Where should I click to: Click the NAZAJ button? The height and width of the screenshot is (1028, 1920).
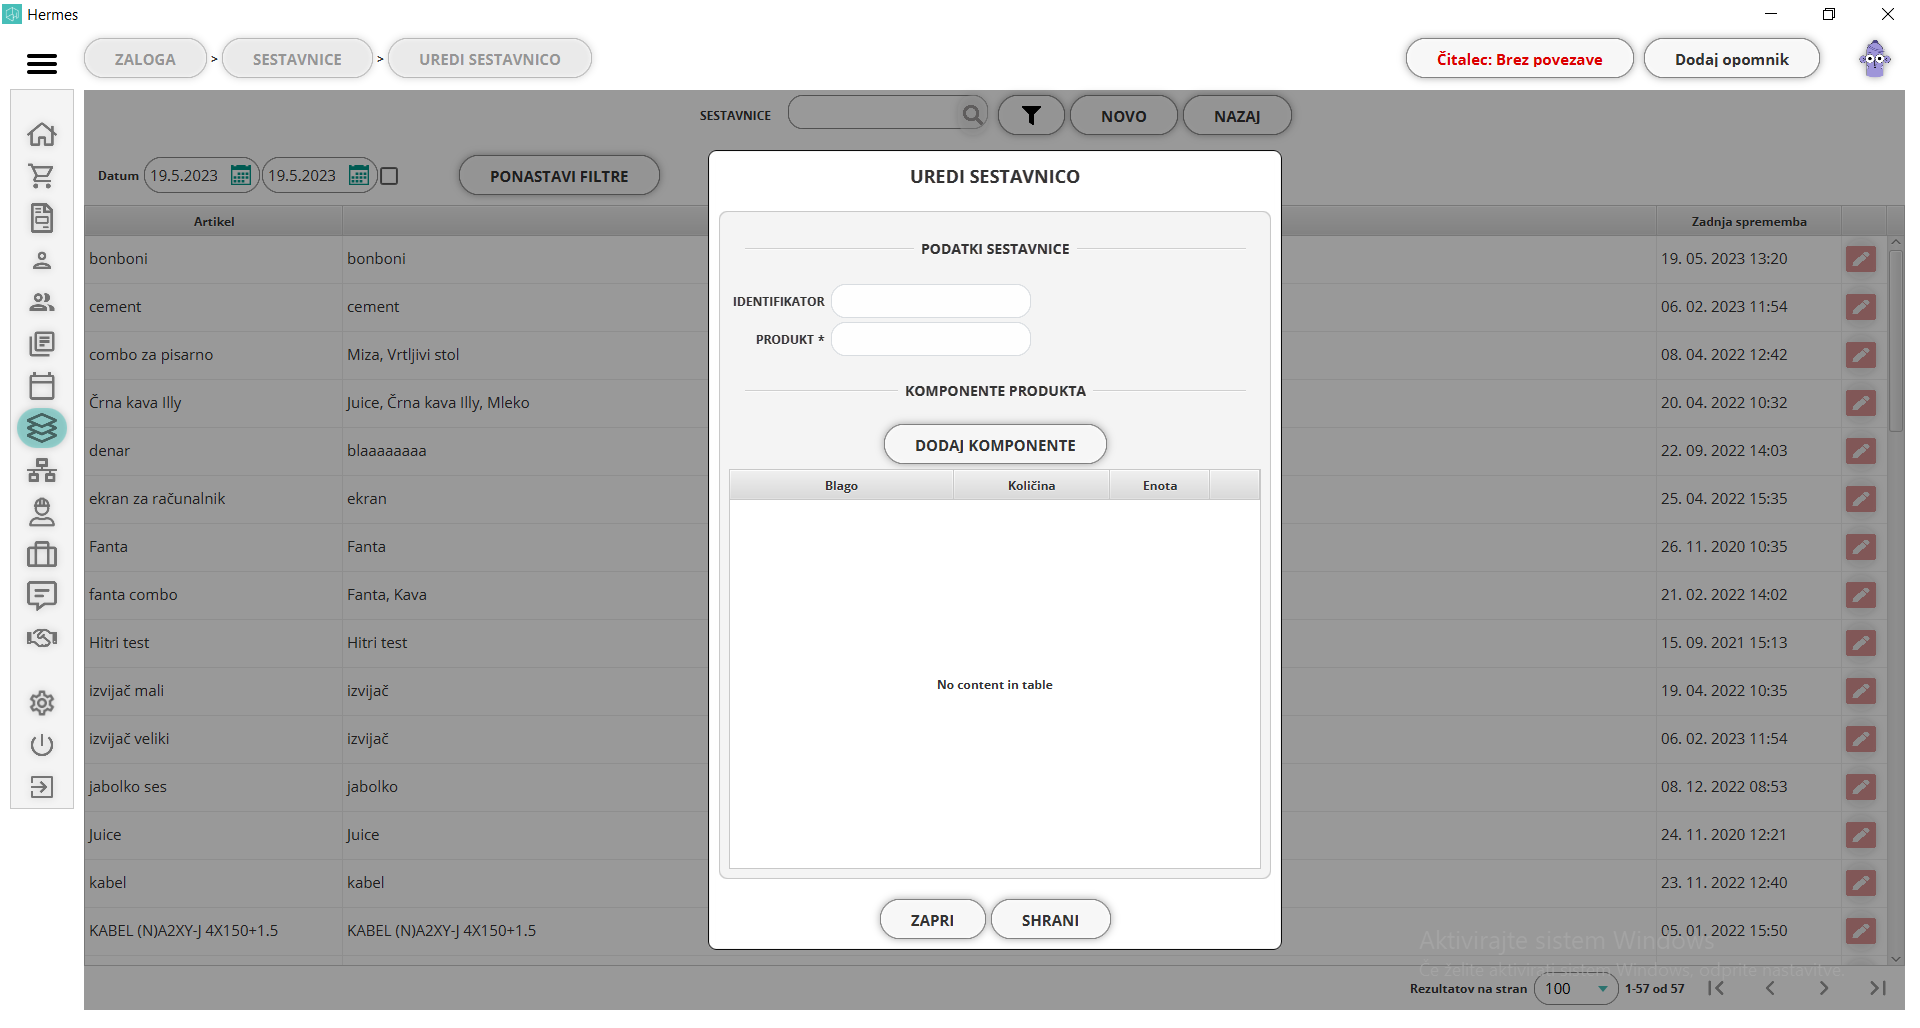point(1237,115)
